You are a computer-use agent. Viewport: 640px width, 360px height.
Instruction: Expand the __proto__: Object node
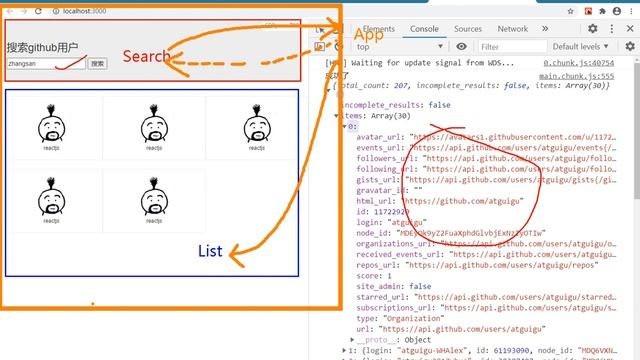point(352,340)
